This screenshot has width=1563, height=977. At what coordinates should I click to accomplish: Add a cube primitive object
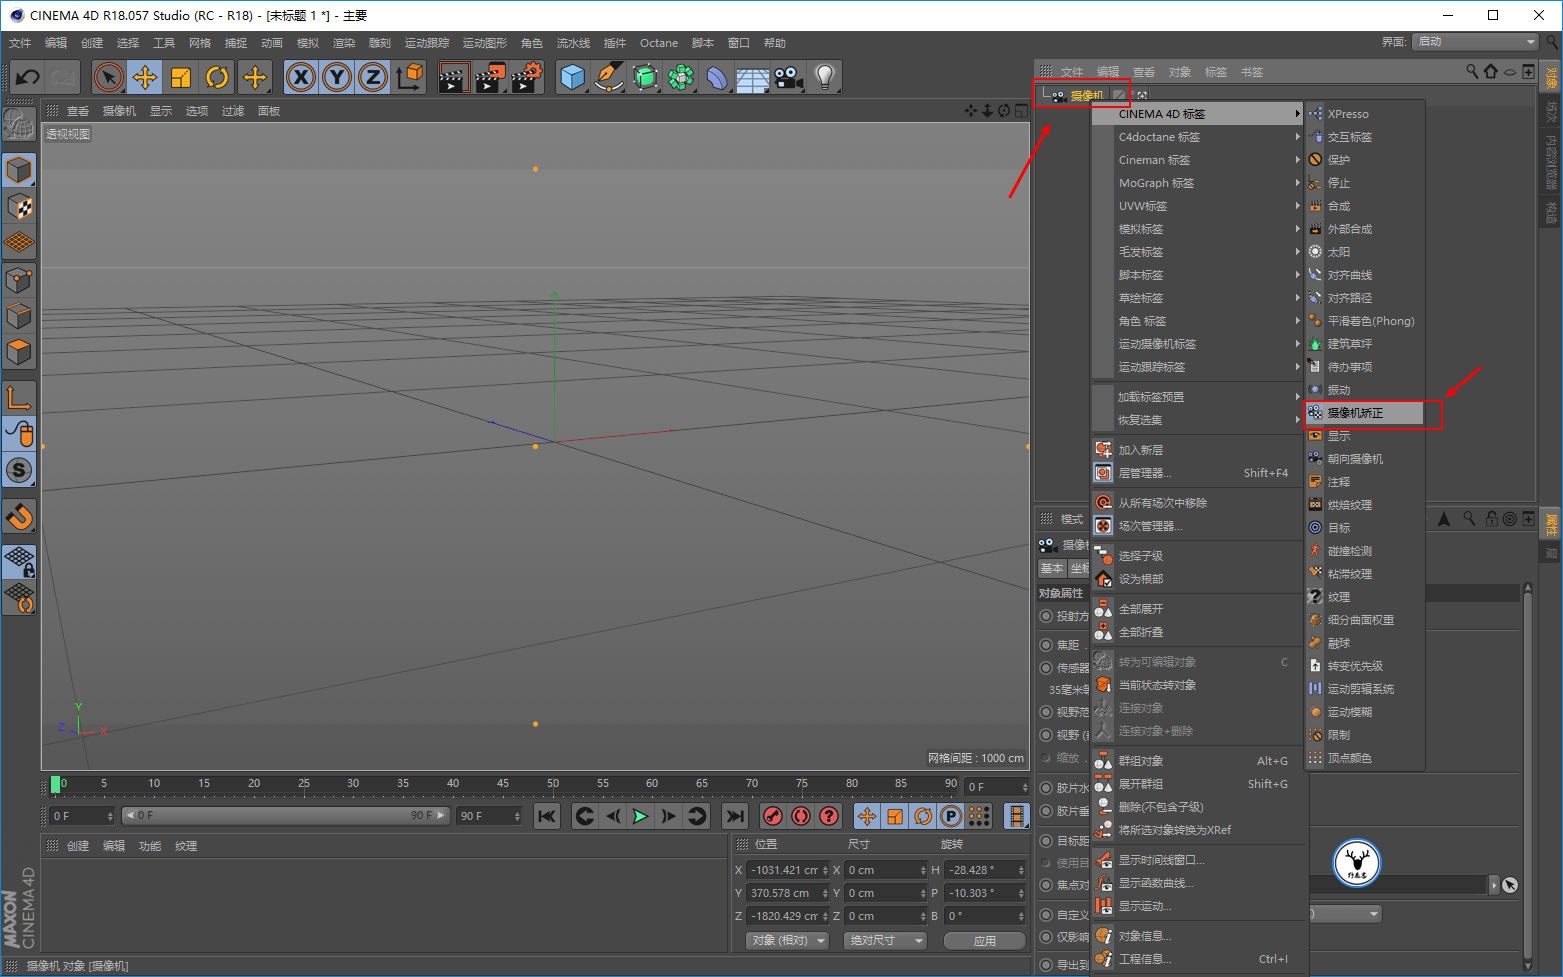(572, 77)
